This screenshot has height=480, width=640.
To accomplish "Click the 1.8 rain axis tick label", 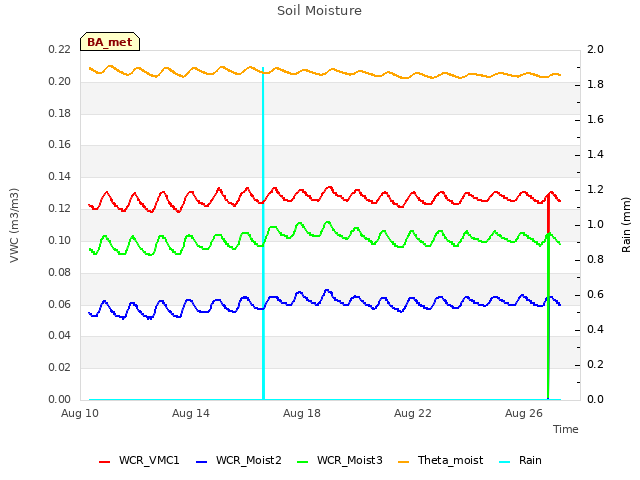I will pyautogui.click(x=595, y=84).
